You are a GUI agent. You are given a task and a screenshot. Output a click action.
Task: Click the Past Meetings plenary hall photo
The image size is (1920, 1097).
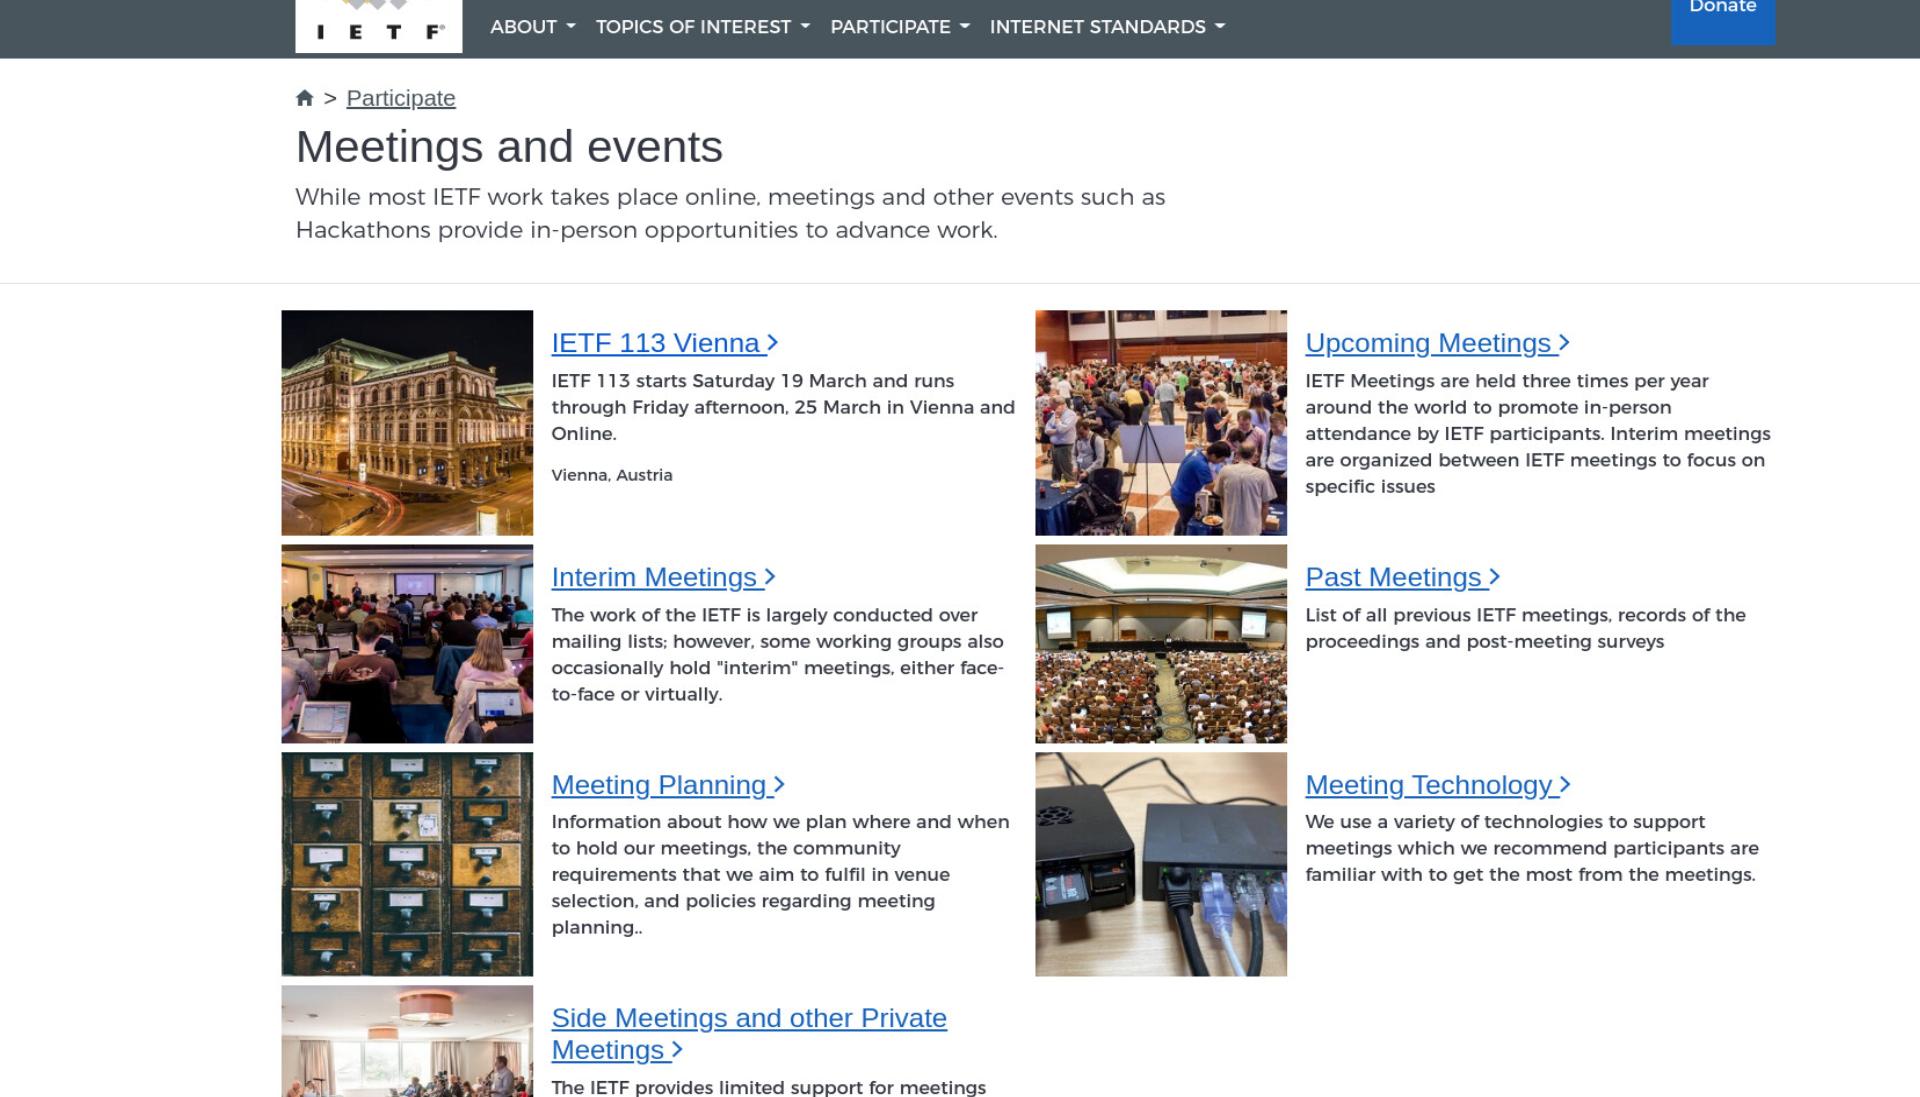1161,644
